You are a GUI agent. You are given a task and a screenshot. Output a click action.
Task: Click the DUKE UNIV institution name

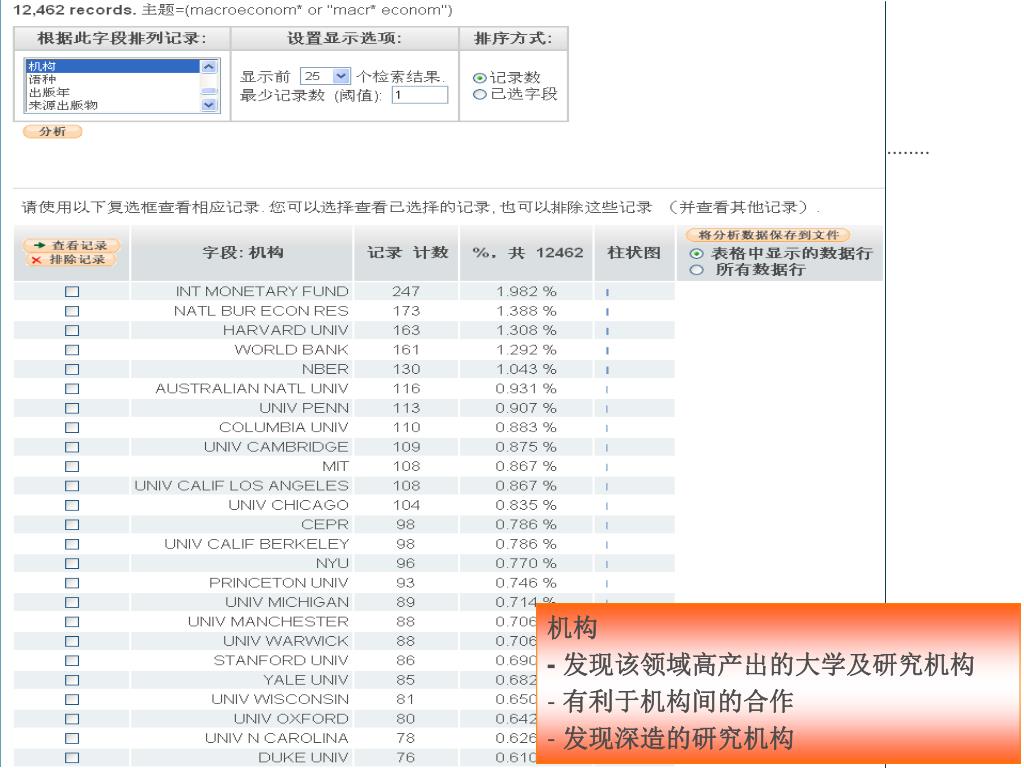click(303, 758)
